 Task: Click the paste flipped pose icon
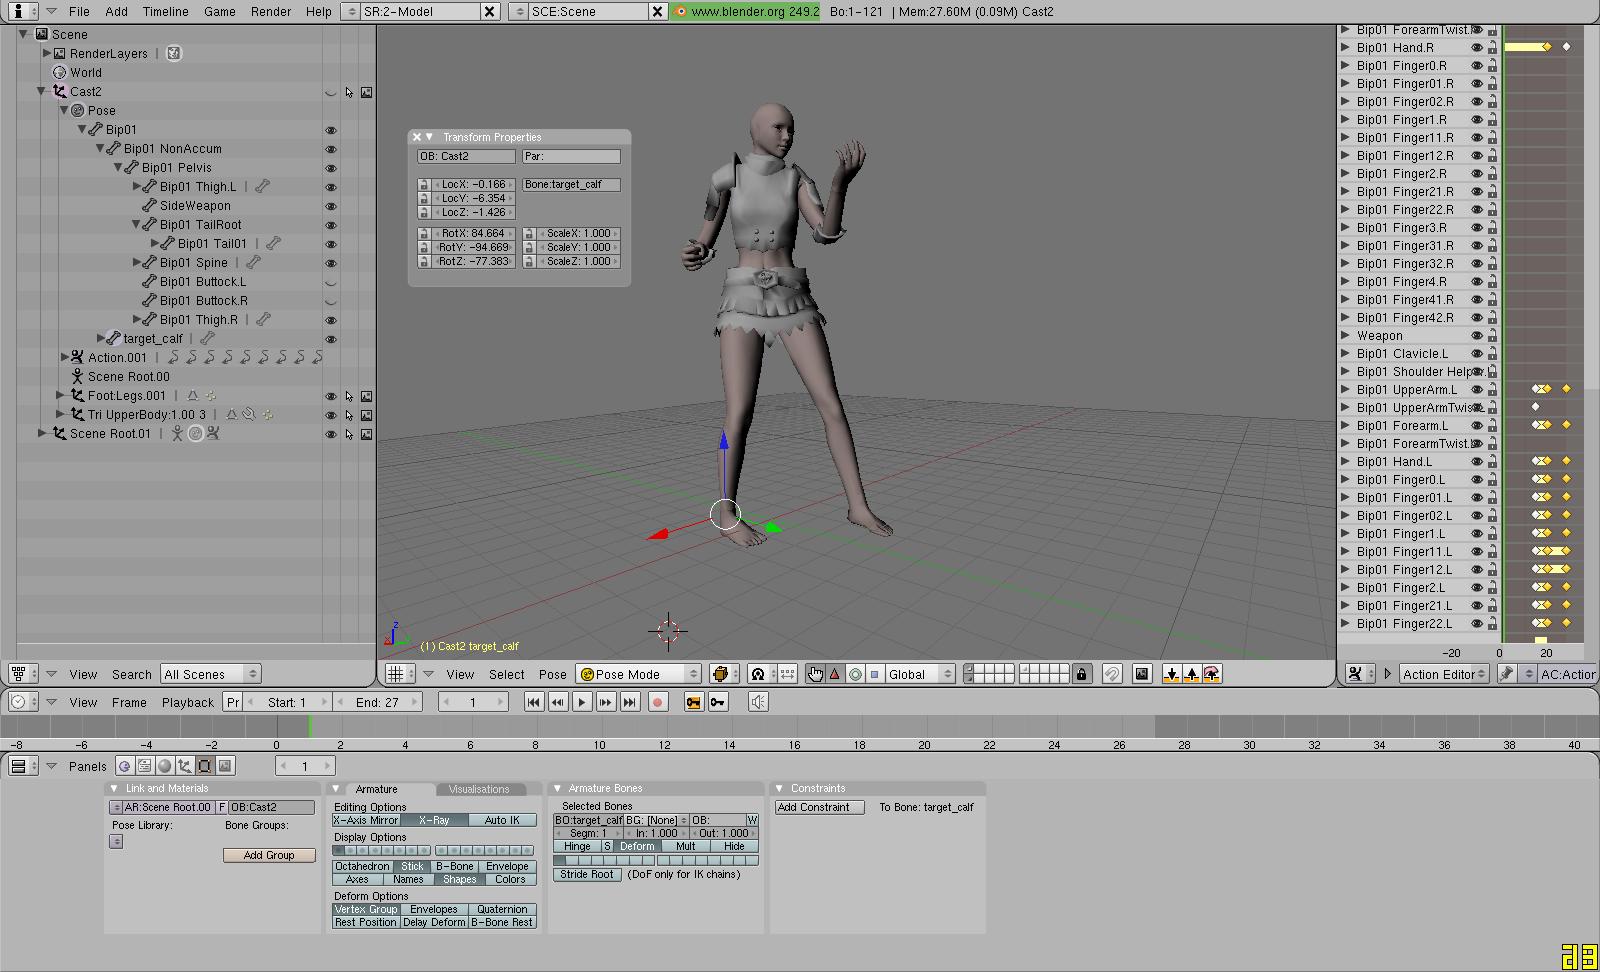(x=1212, y=674)
